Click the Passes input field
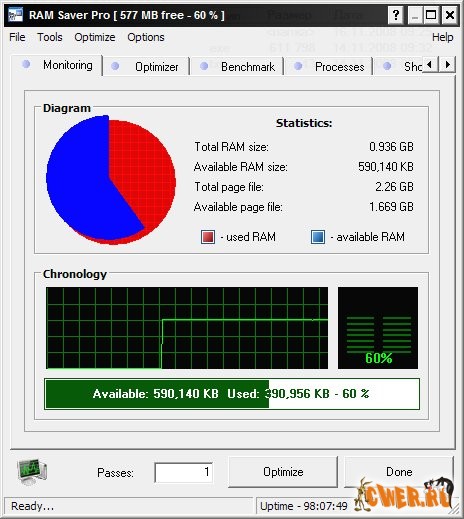The height and width of the screenshot is (519, 464). 184,472
